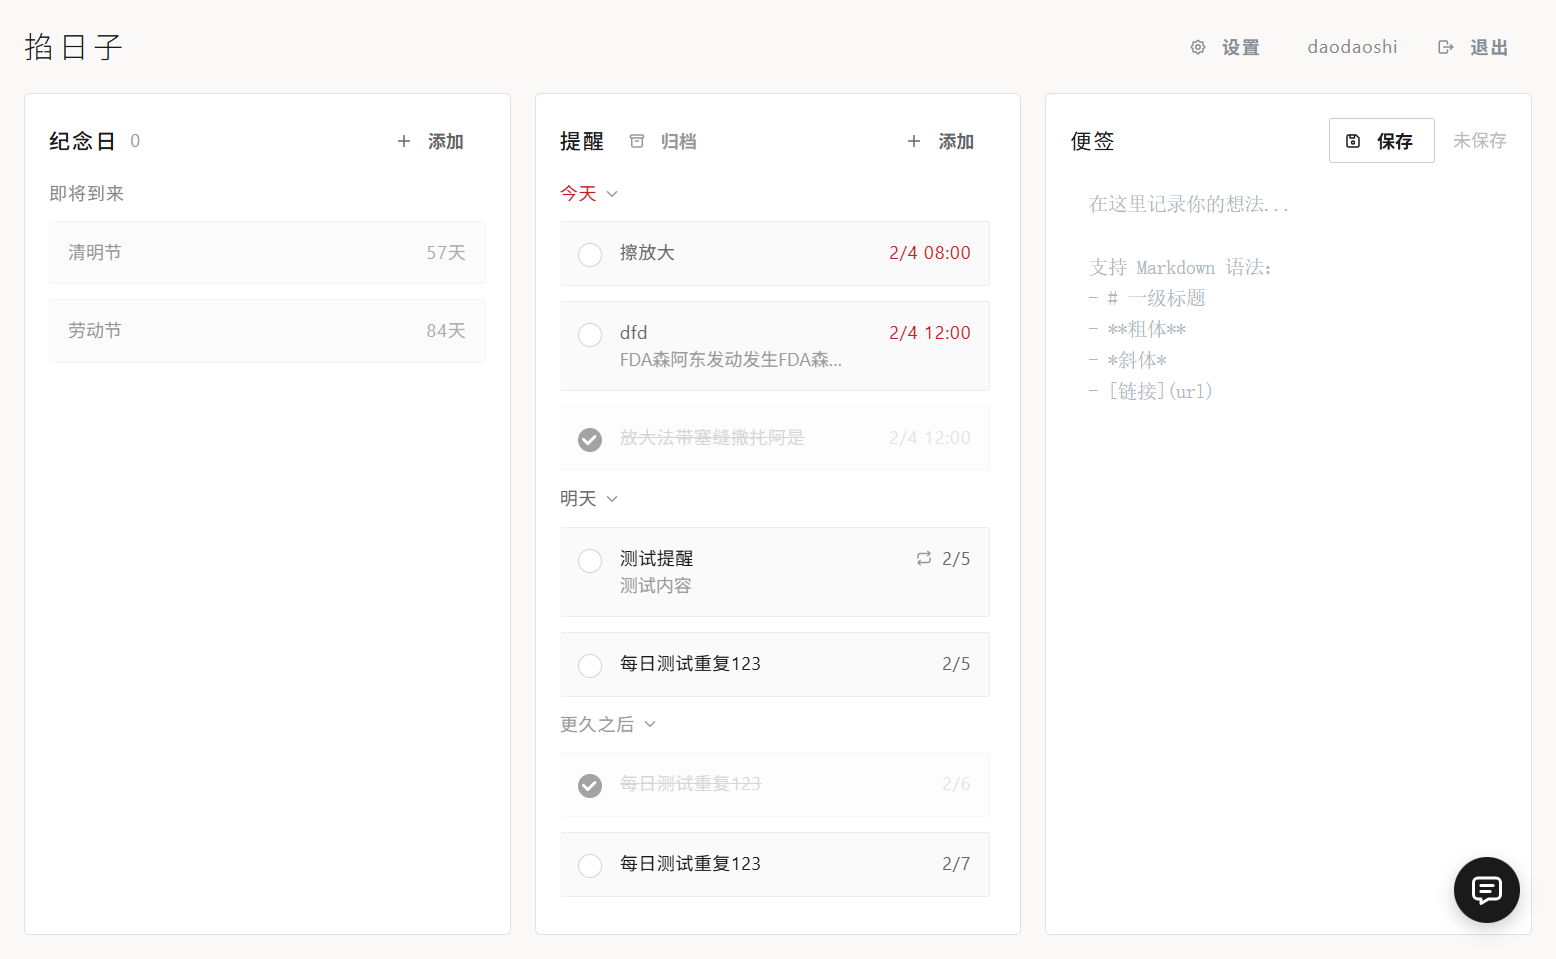Image resolution: width=1556 pixels, height=959 pixels.
Task: Click the logout arrow icon
Action: [1445, 47]
